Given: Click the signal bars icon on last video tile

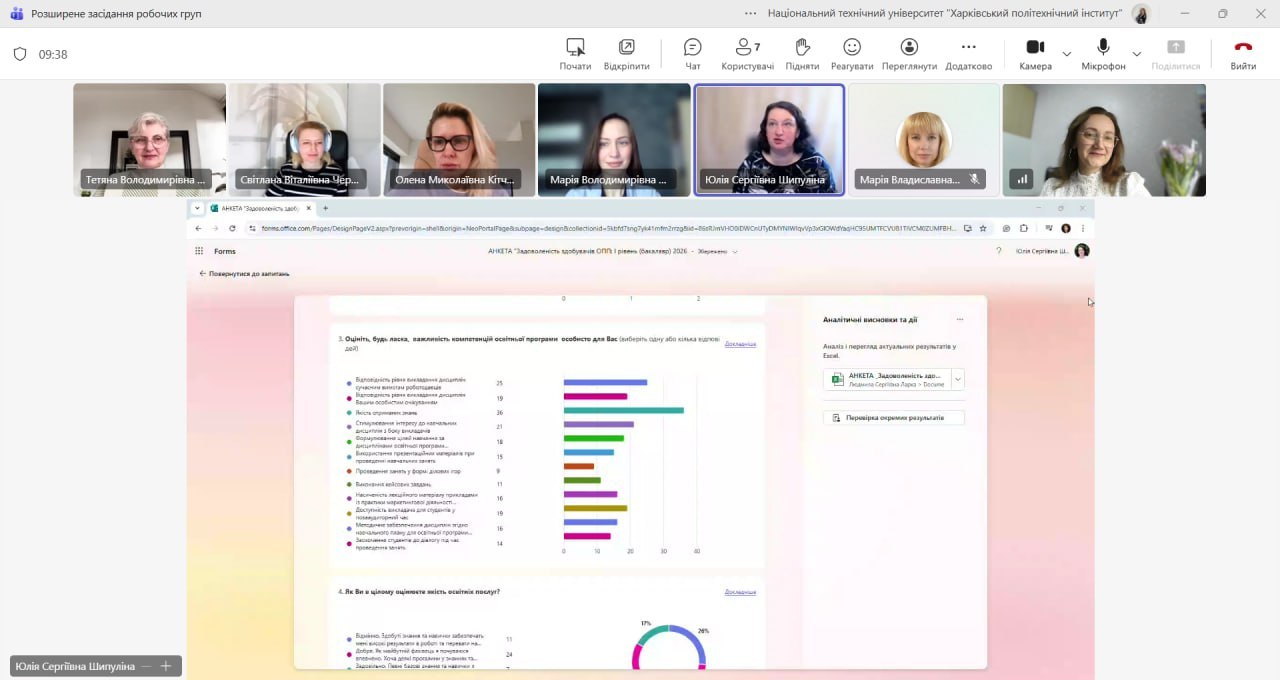Looking at the screenshot, I should tap(1021, 180).
